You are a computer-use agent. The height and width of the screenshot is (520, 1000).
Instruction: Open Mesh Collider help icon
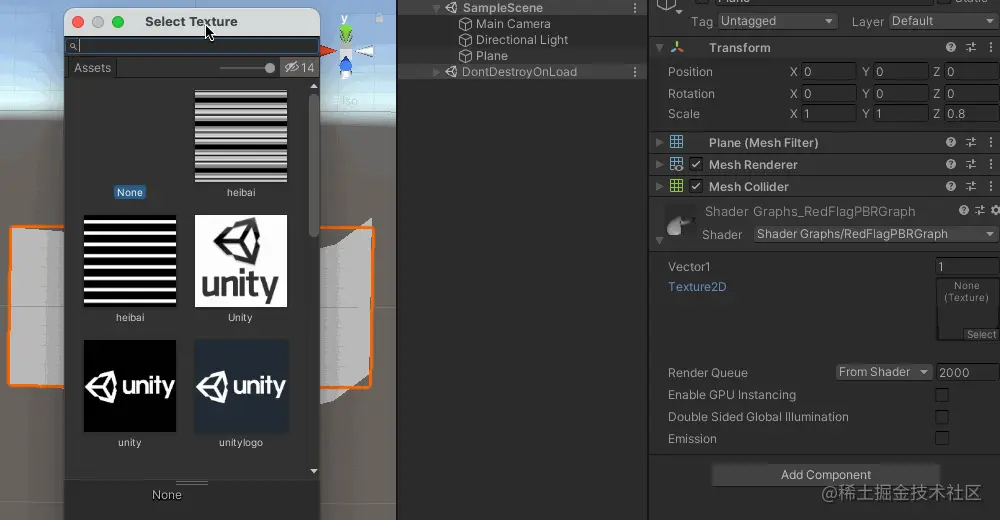coord(951,186)
